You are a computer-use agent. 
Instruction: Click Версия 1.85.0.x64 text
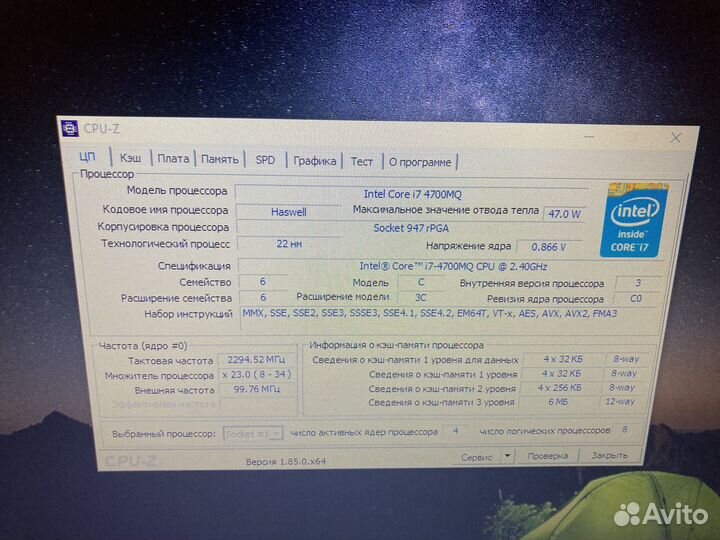286,461
